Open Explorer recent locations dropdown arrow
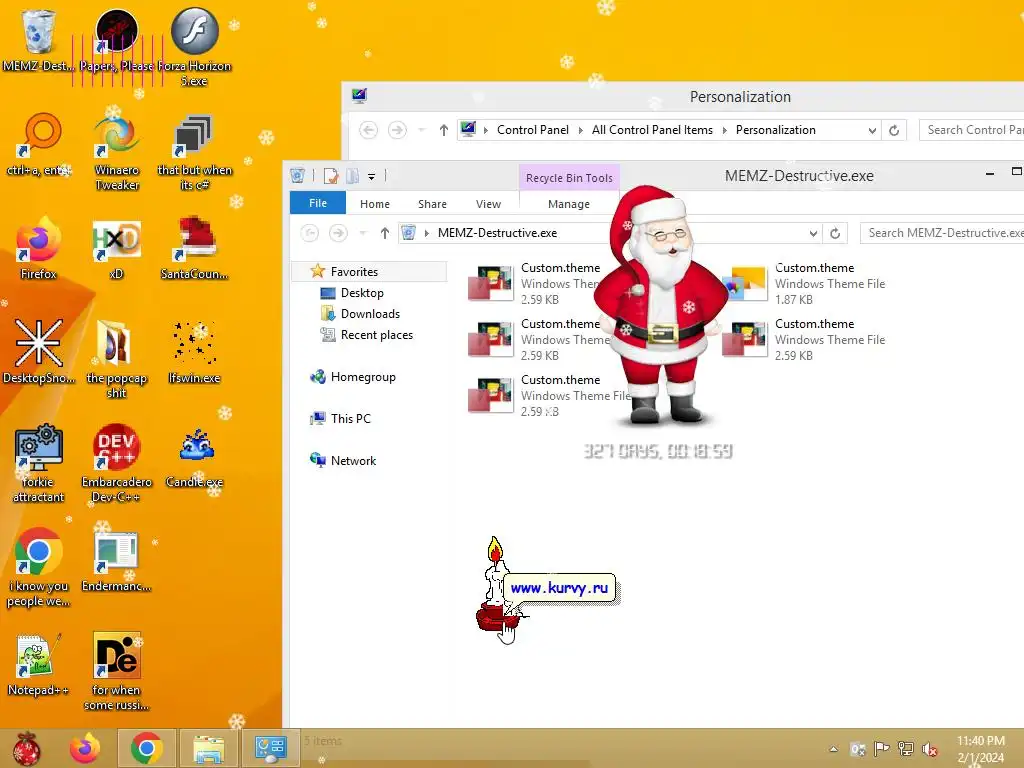Viewport: 1024px width, 768px height. click(363, 233)
